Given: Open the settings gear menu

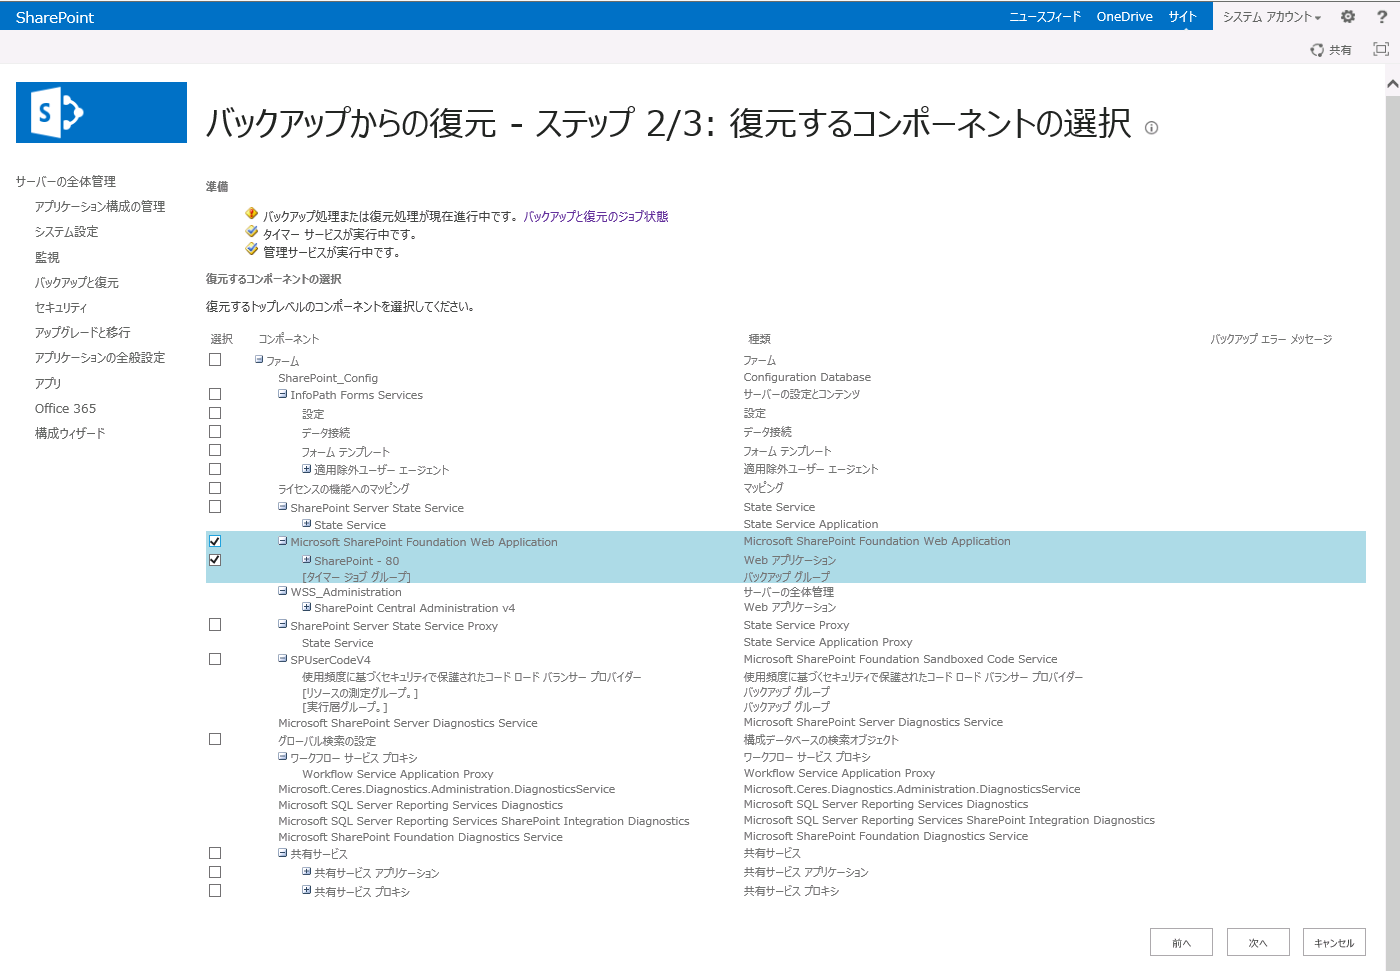Looking at the screenshot, I should click(x=1348, y=16).
